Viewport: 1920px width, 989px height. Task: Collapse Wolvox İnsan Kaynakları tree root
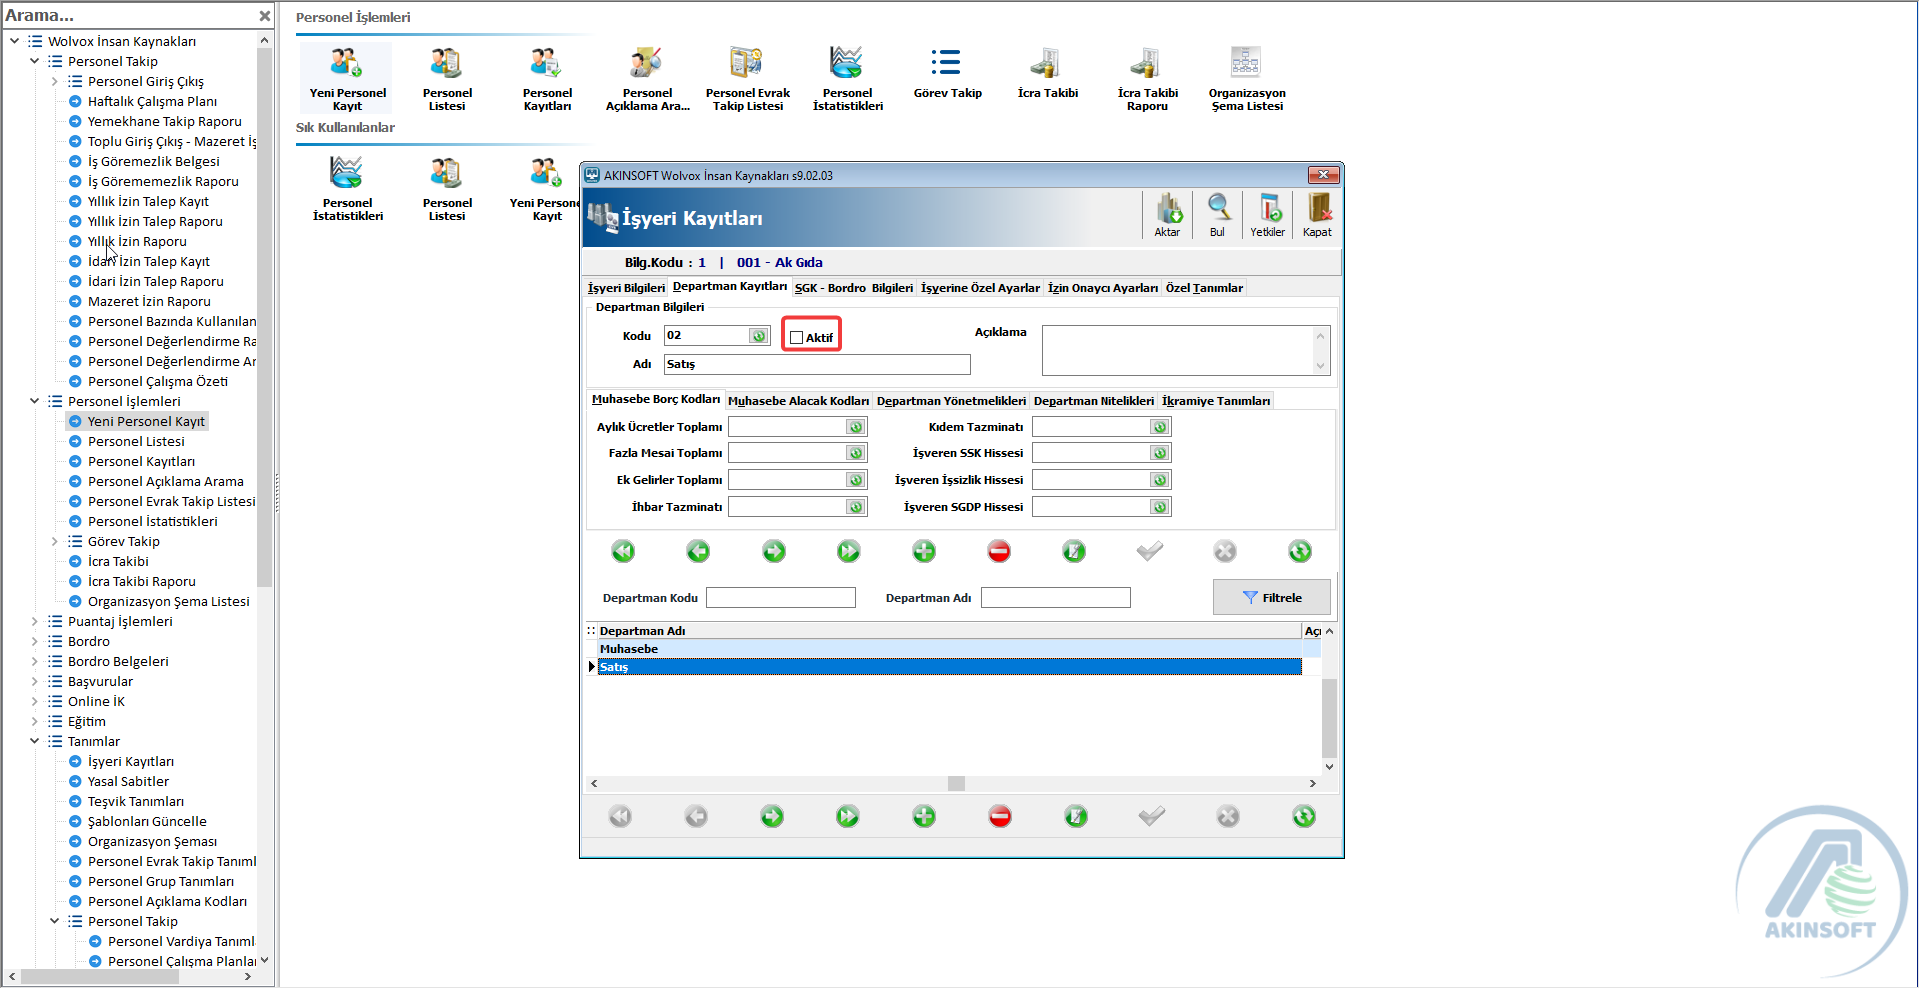click(x=15, y=41)
